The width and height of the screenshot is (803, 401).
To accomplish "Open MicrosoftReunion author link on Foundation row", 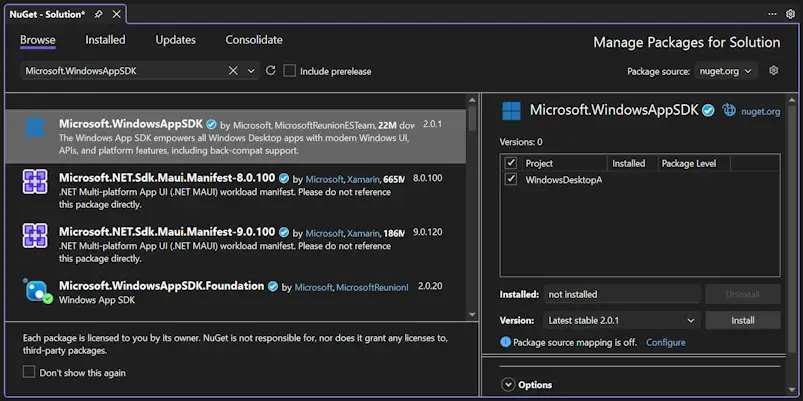I will [372, 287].
